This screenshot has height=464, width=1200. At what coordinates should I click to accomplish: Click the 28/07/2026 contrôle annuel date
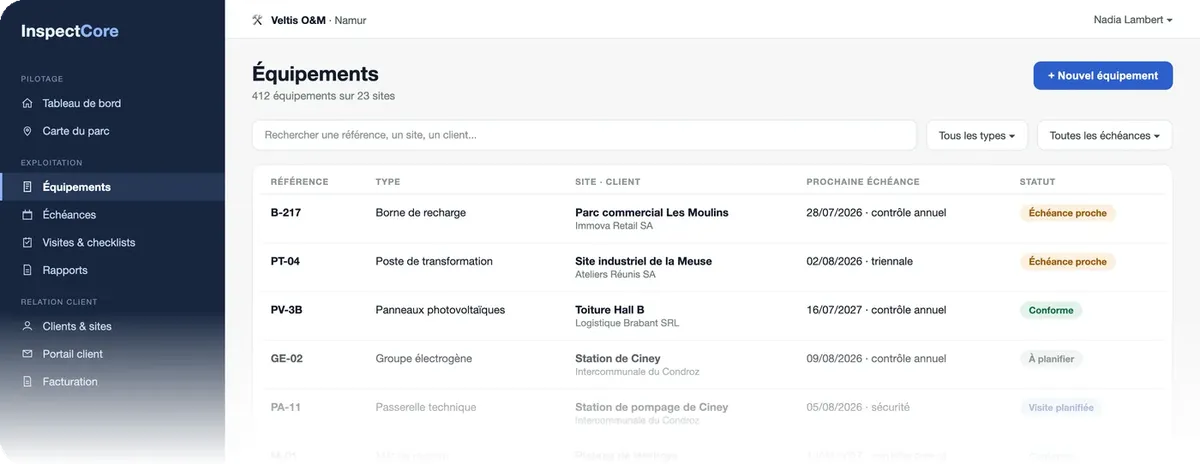point(876,213)
